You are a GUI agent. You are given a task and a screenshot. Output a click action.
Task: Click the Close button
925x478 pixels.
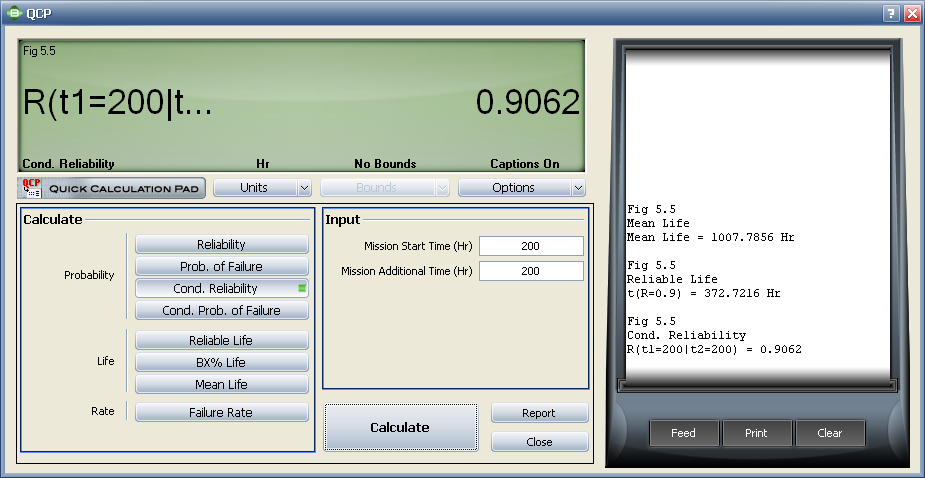[x=539, y=442]
